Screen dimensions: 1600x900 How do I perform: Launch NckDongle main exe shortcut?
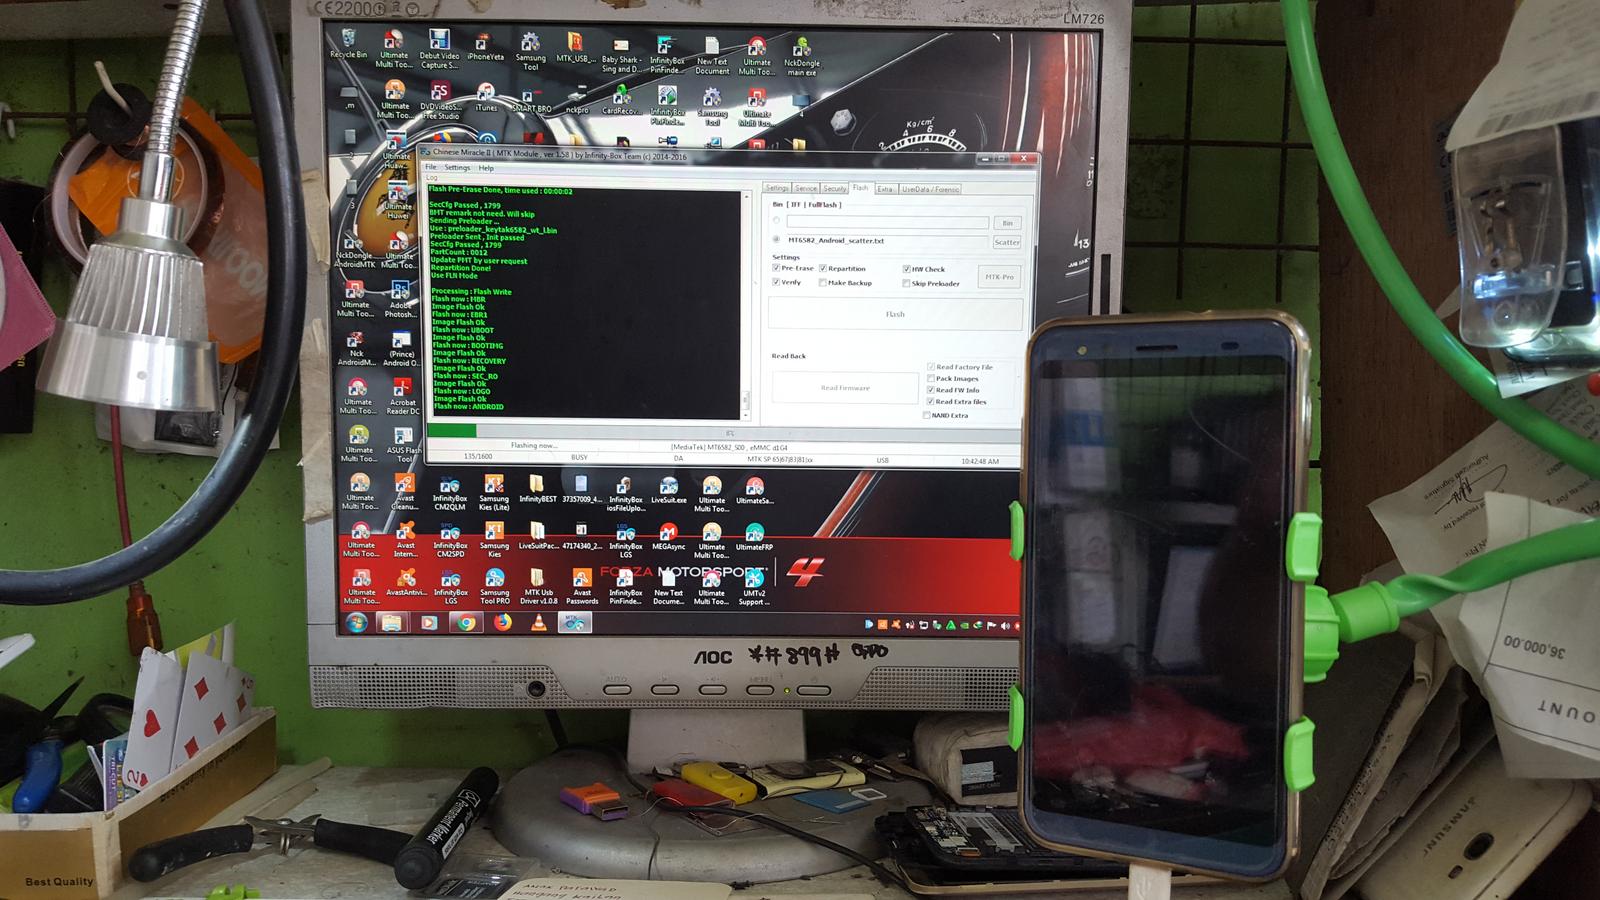click(x=801, y=58)
